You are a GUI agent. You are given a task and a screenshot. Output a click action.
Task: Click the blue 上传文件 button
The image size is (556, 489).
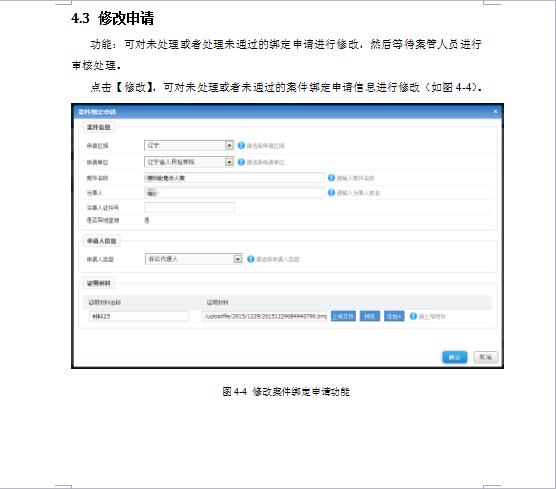pyautogui.click(x=343, y=316)
